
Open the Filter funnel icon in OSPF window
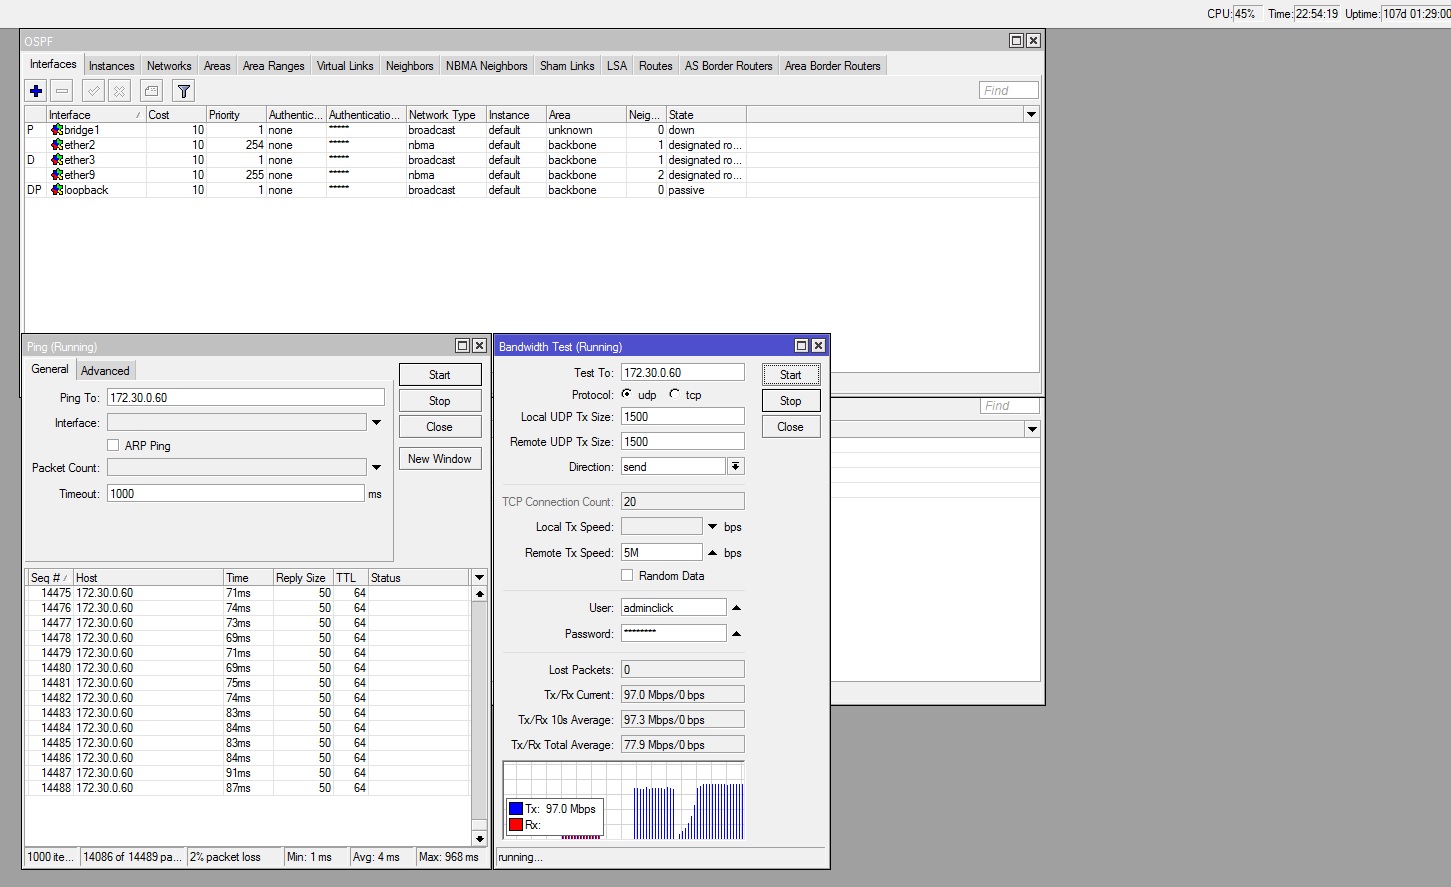183,91
